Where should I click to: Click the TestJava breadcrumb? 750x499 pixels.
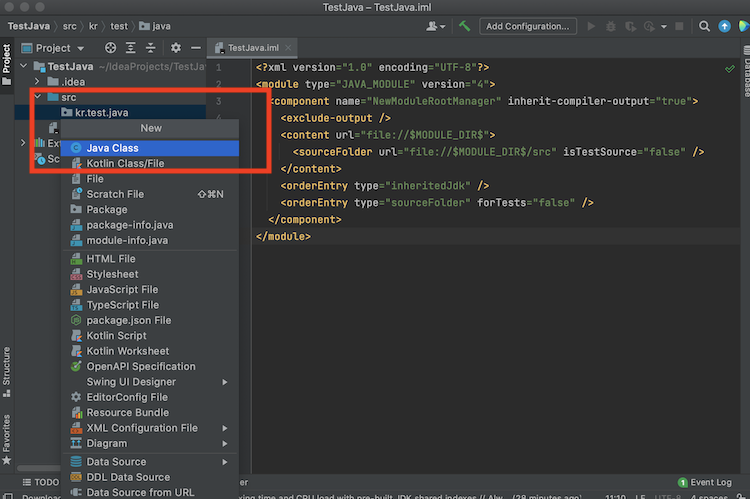(x=29, y=26)
